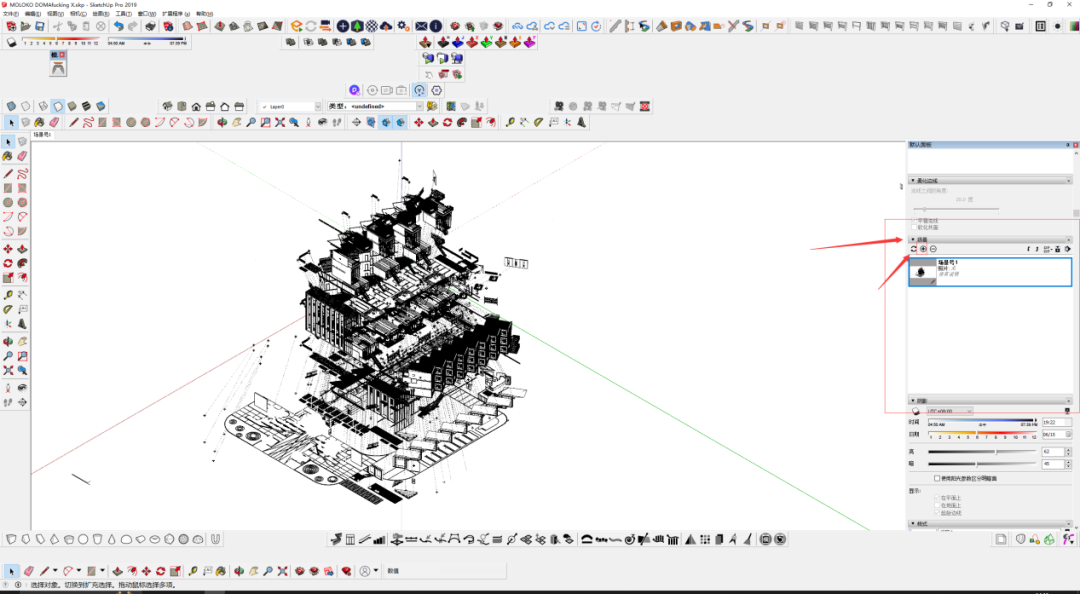Switch to Front view house icon
Image resolution: width=1080 pixels, height=594 pixels.
click(196, 106)
